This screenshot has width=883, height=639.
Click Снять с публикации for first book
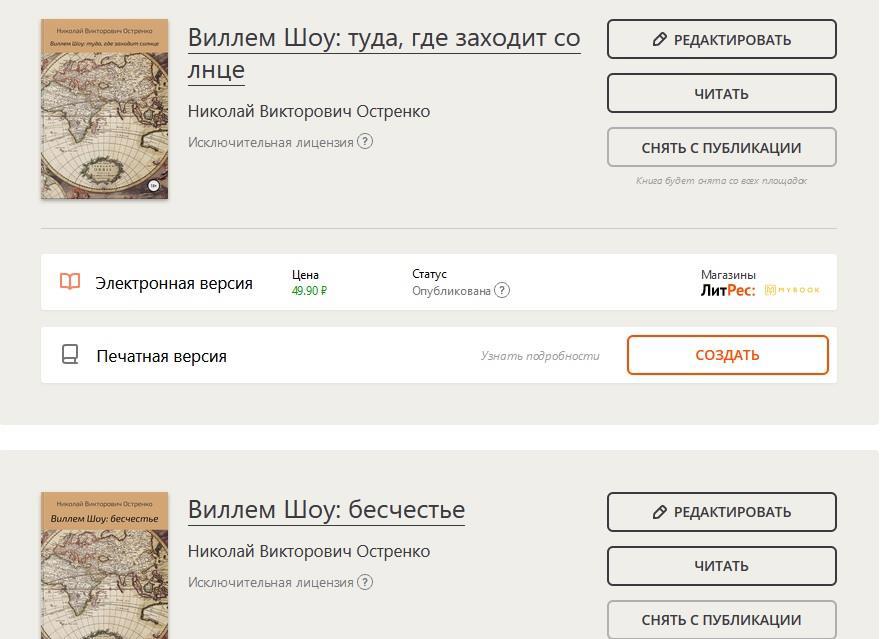721,147
